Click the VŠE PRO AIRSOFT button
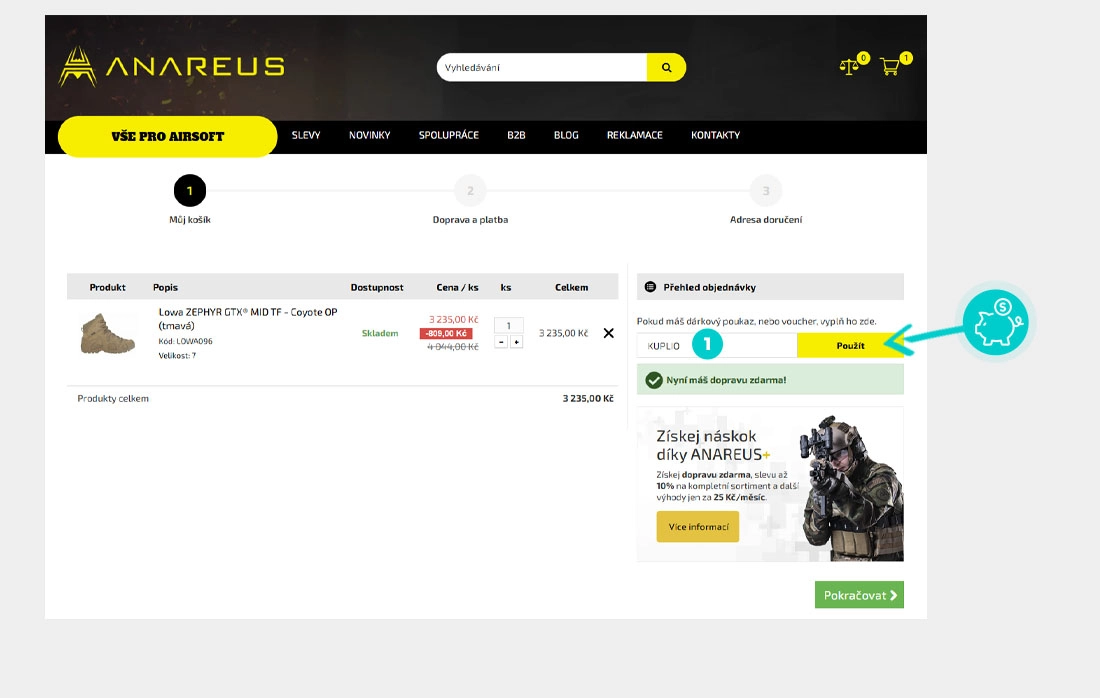The width and height of the screenshot is (1100, 698). 168,136
